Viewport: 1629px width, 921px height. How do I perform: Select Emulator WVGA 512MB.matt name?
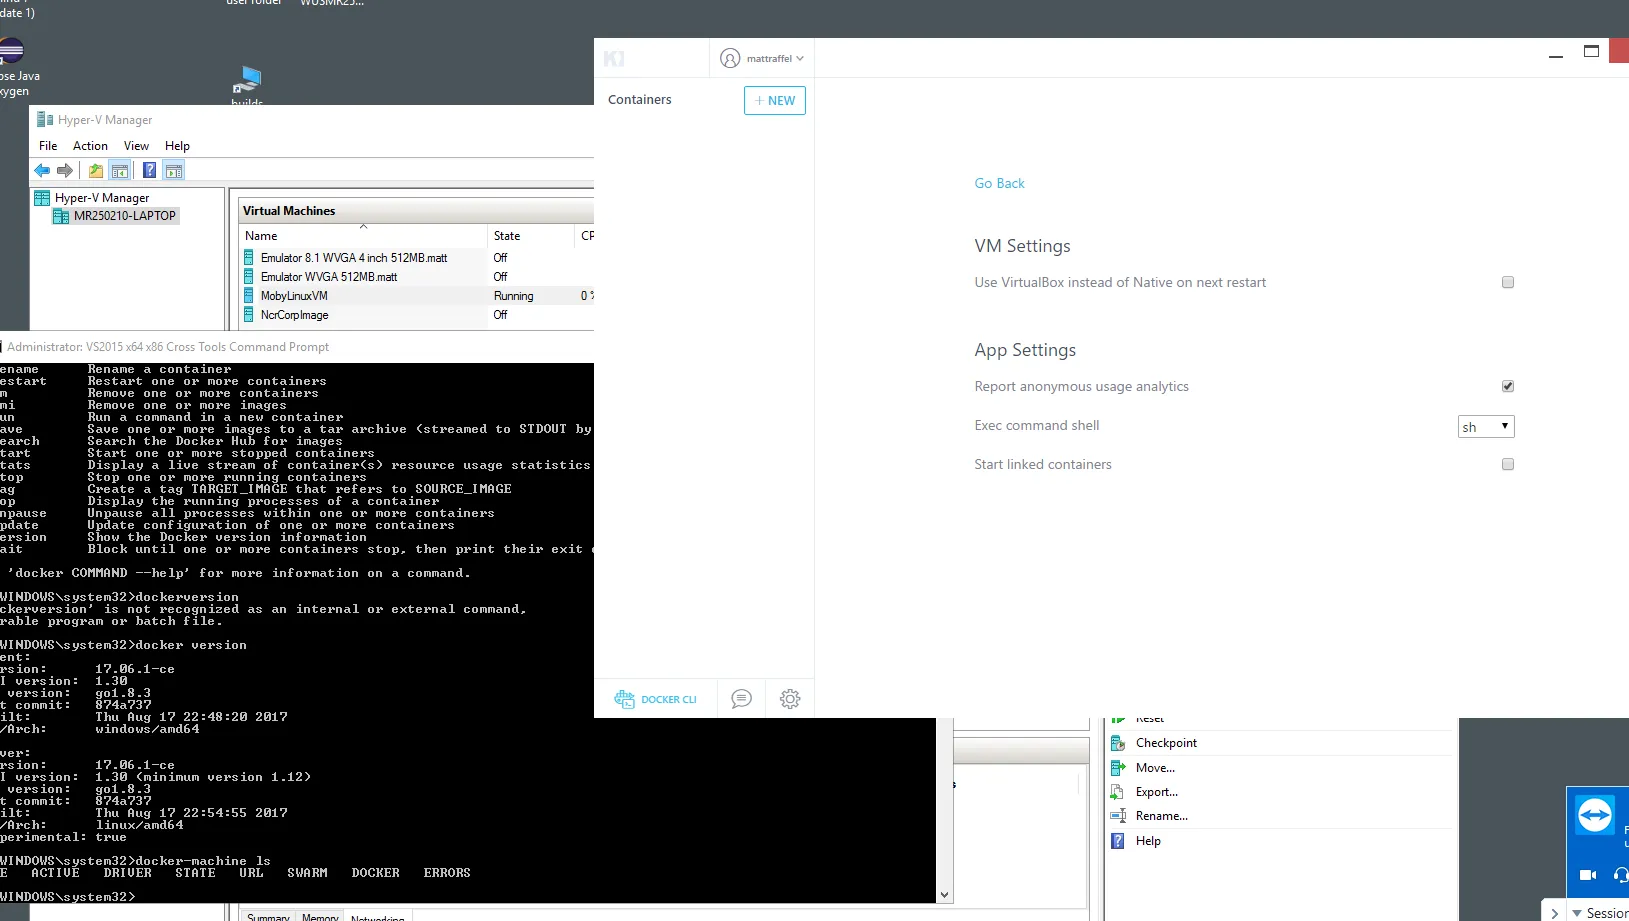click(329, 277)
